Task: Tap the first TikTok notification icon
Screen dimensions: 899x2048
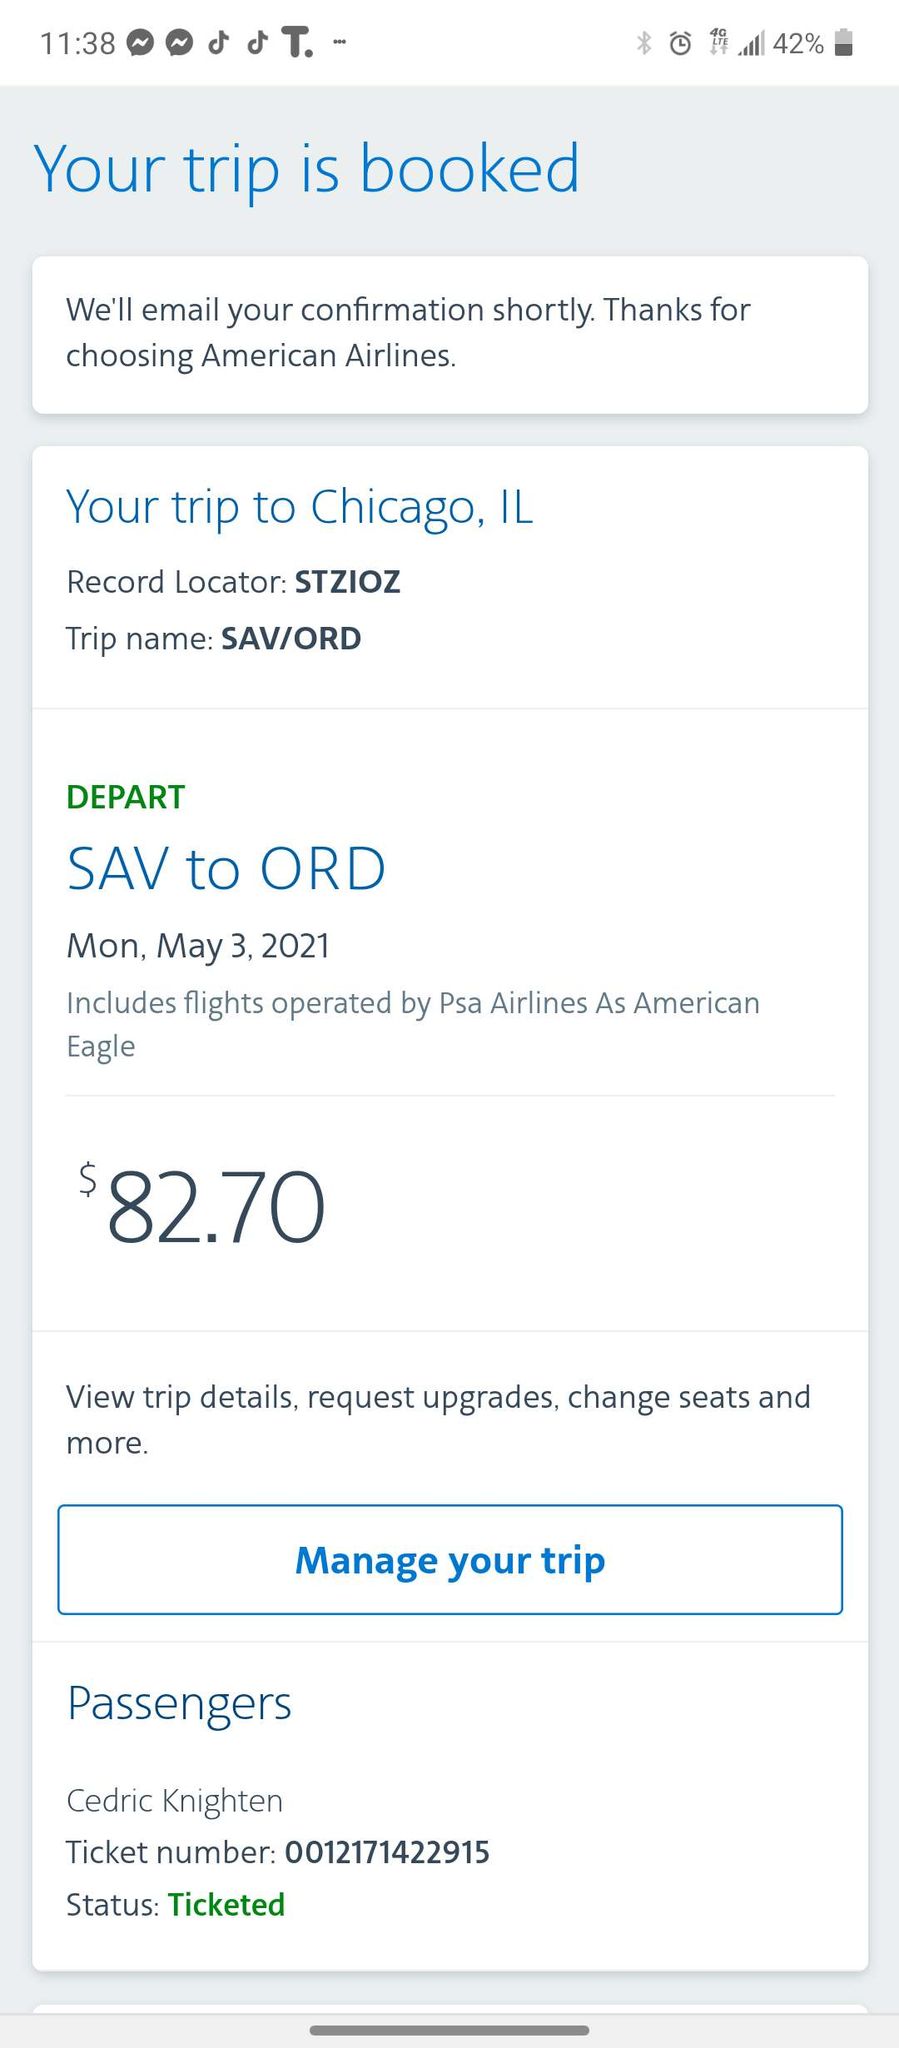Action: 219,42
